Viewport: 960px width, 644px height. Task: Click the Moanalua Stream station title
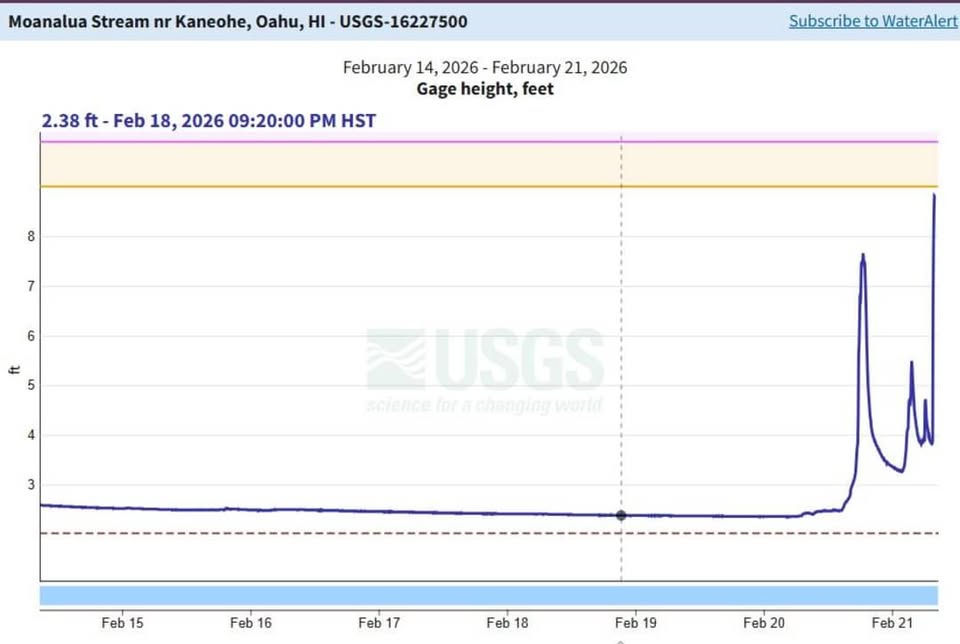click(238, 21)
